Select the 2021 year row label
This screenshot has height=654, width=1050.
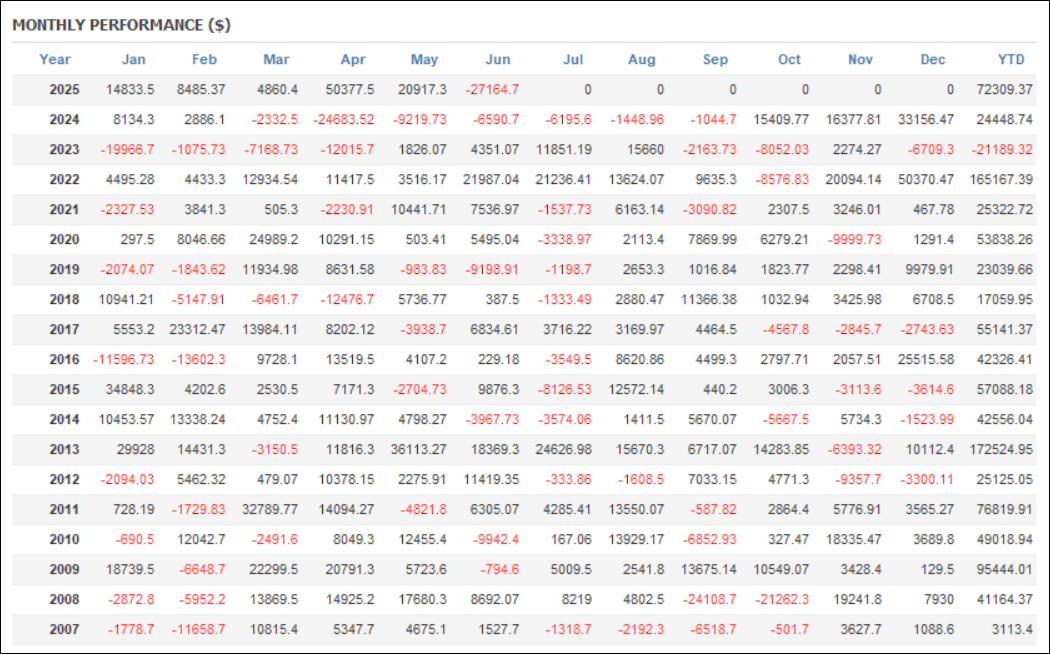pyautogui.click(x=64, y=210)
